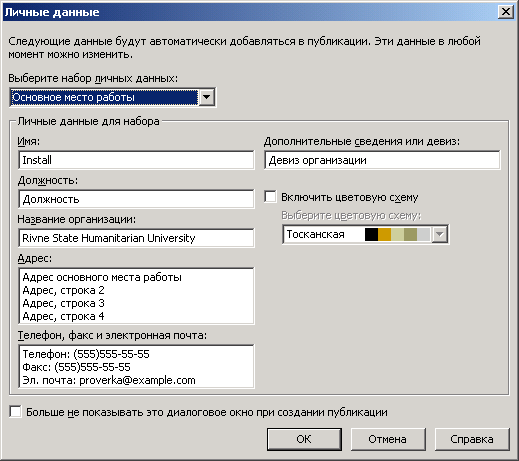Screen dimensions: 519x461
Task: Open the personal data set dropdown arrow
Action: (x=207, y=97)
